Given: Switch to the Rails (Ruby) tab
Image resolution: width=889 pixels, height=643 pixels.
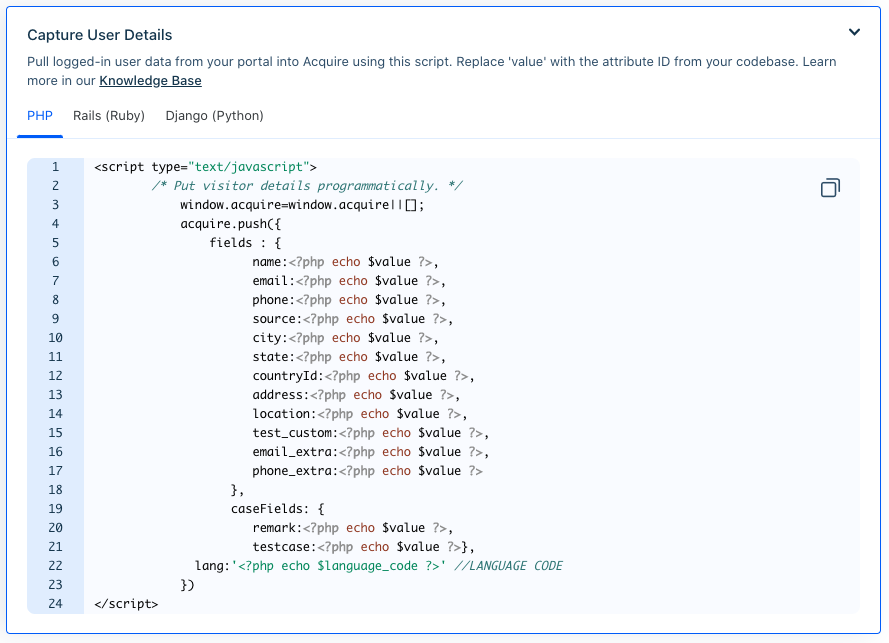Looking at the screenshot, I should pos(109,116).
